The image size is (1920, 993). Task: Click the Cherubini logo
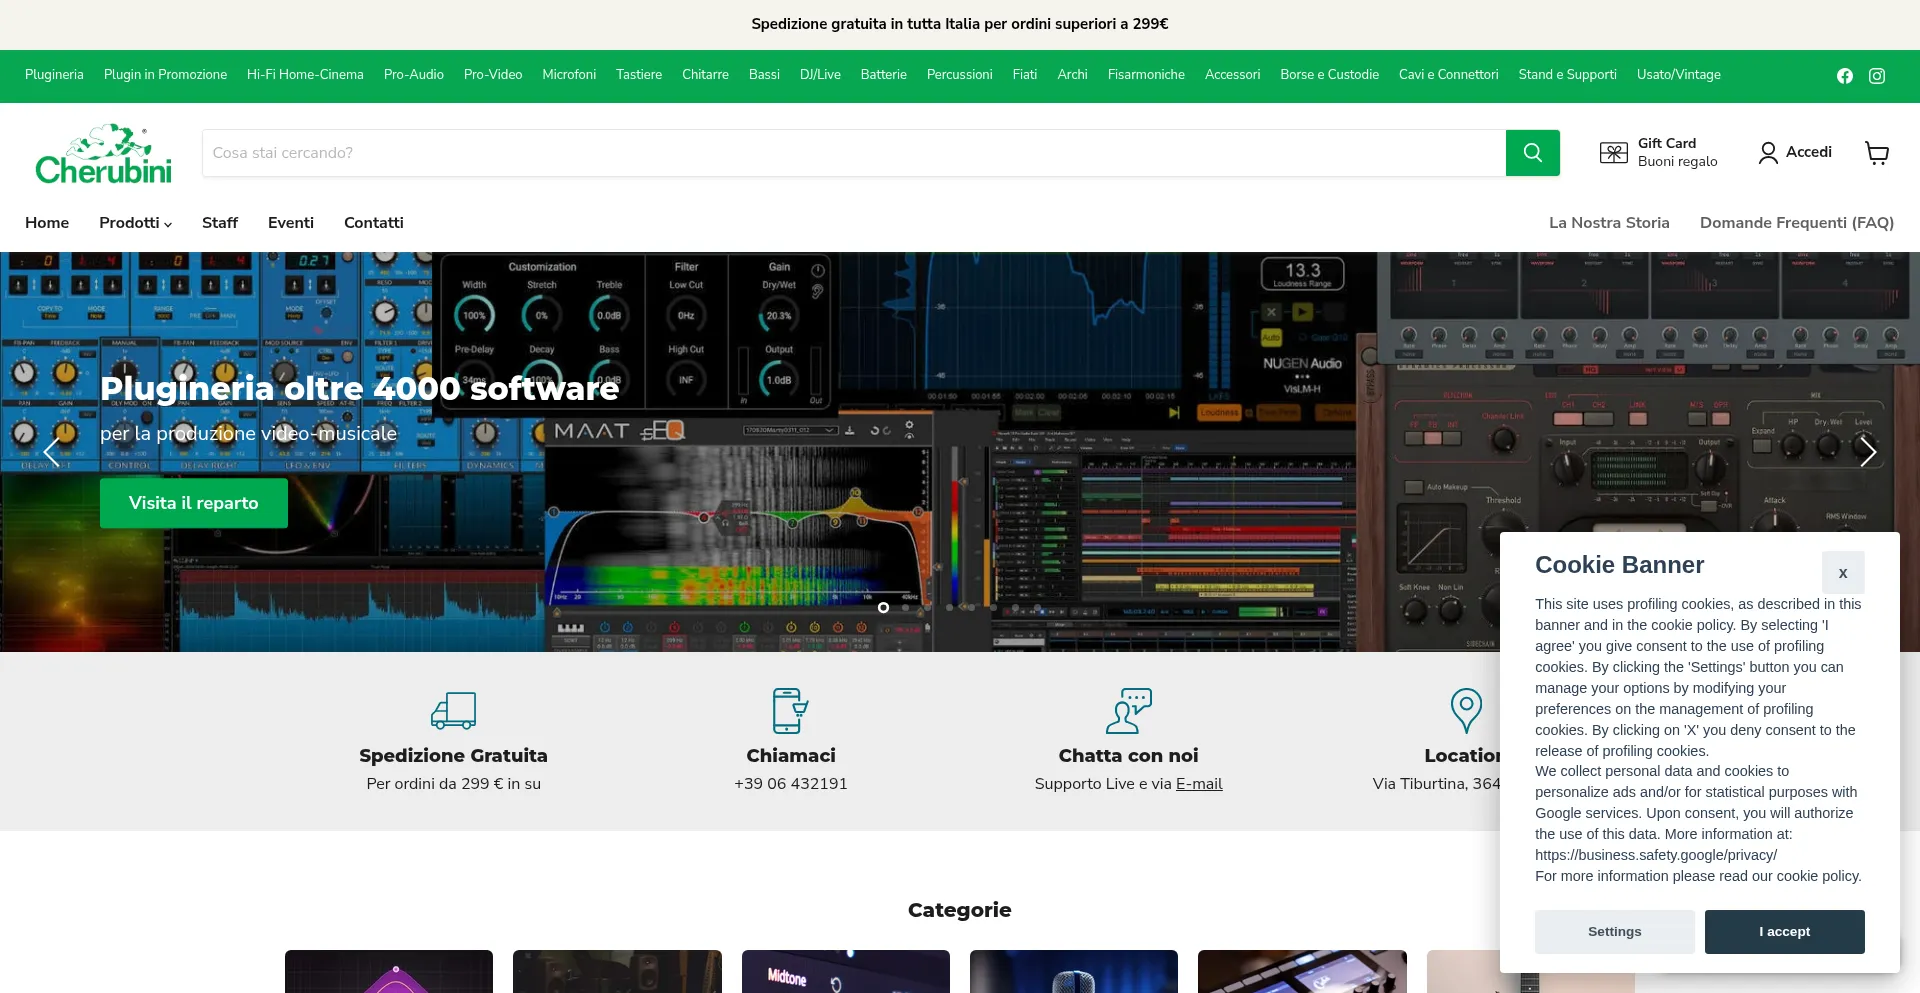coord(103,154)
